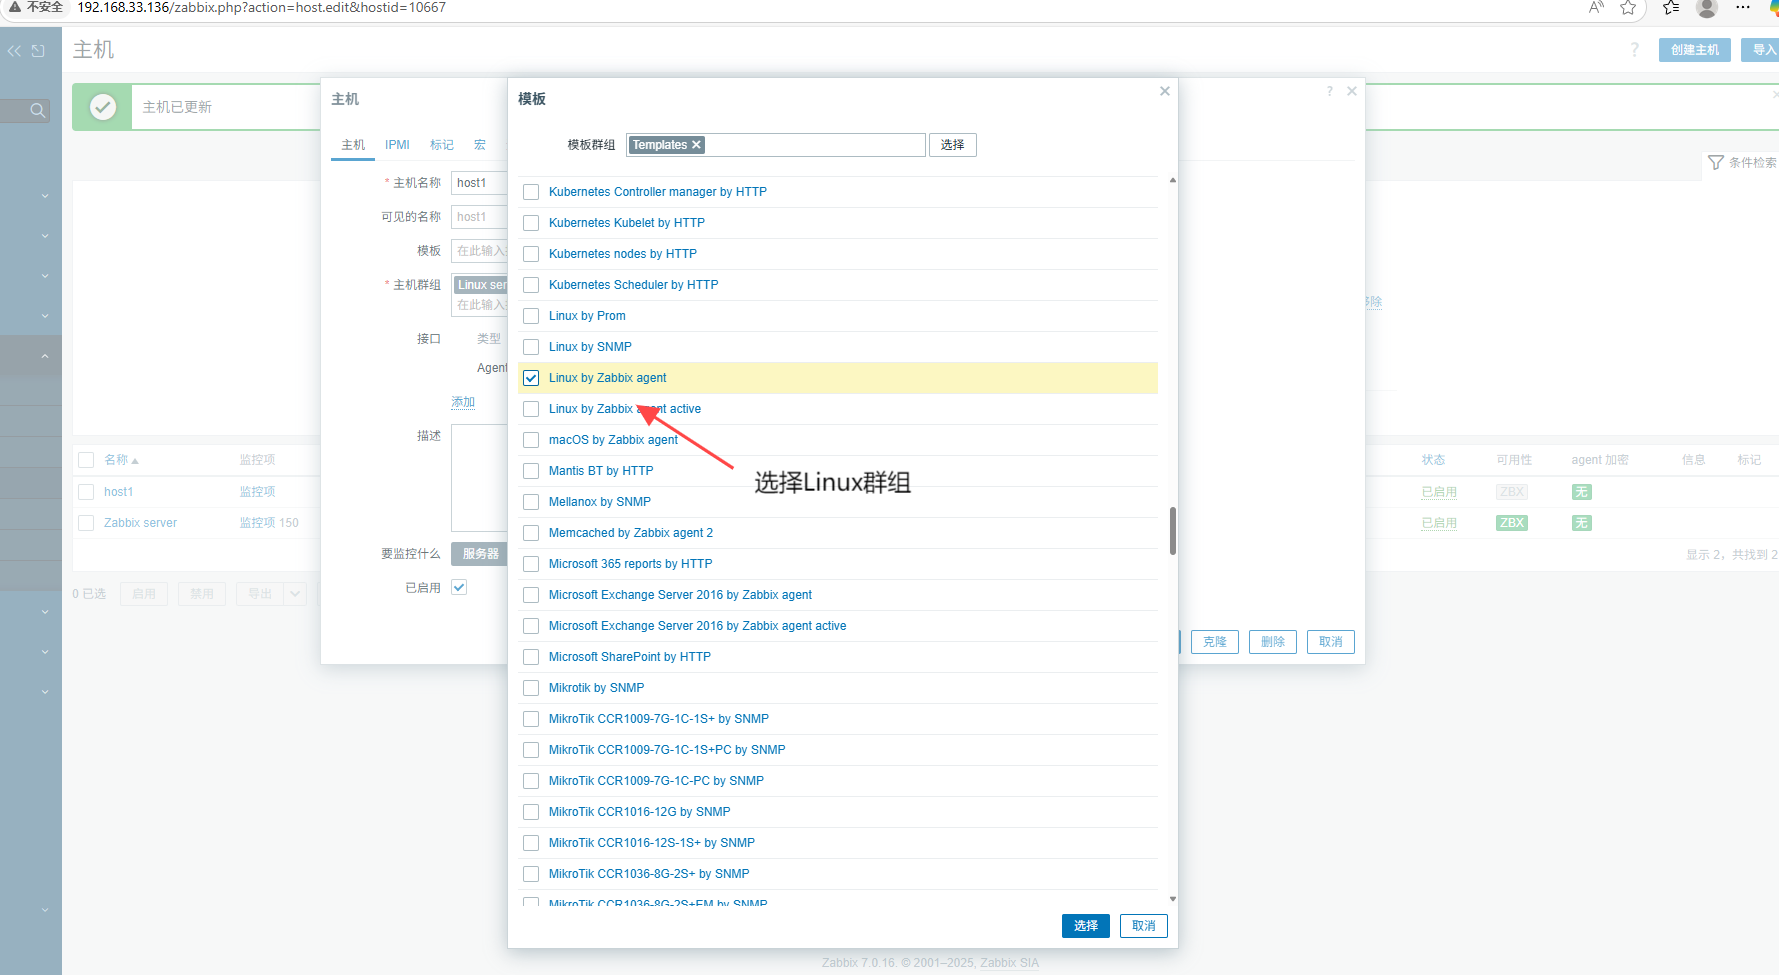1779x975 pixels.
Task: Click the sidebar hide toggle icon
Action: [x=38, y=51]
